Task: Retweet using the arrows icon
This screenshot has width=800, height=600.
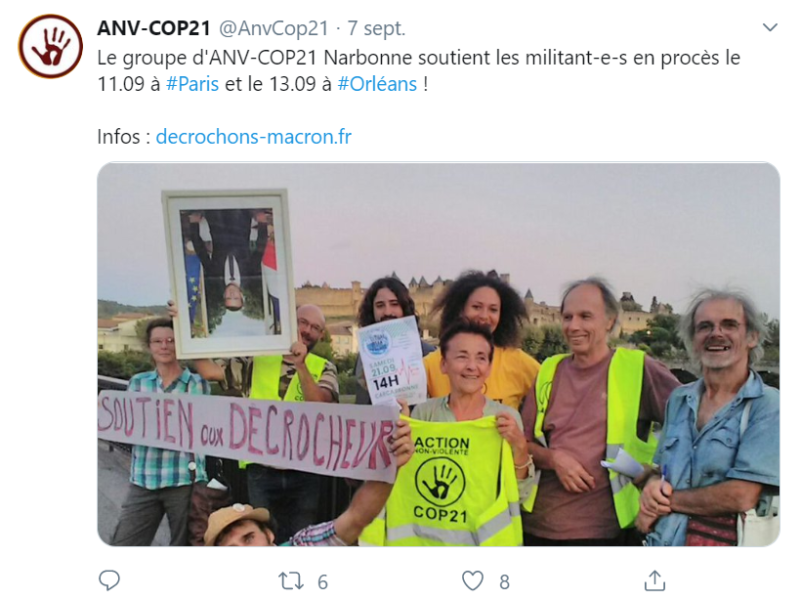Action: 291,581
